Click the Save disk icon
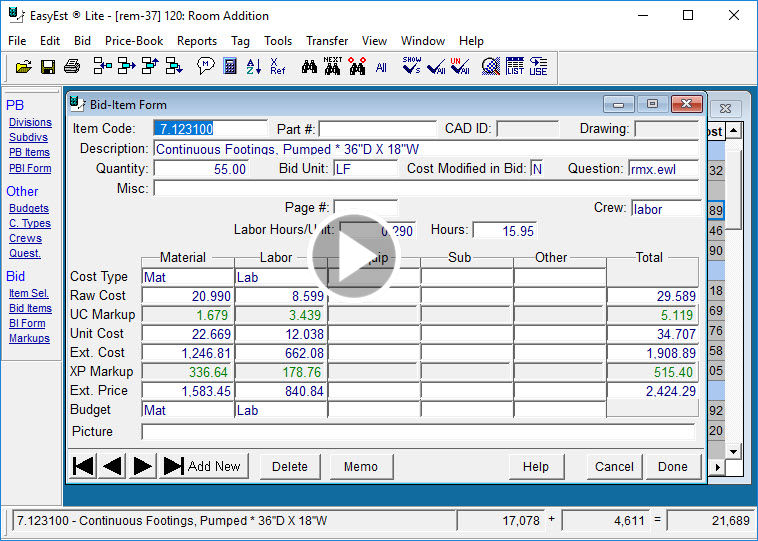Viewport: 758px width, 541px height. coord(47,67)
